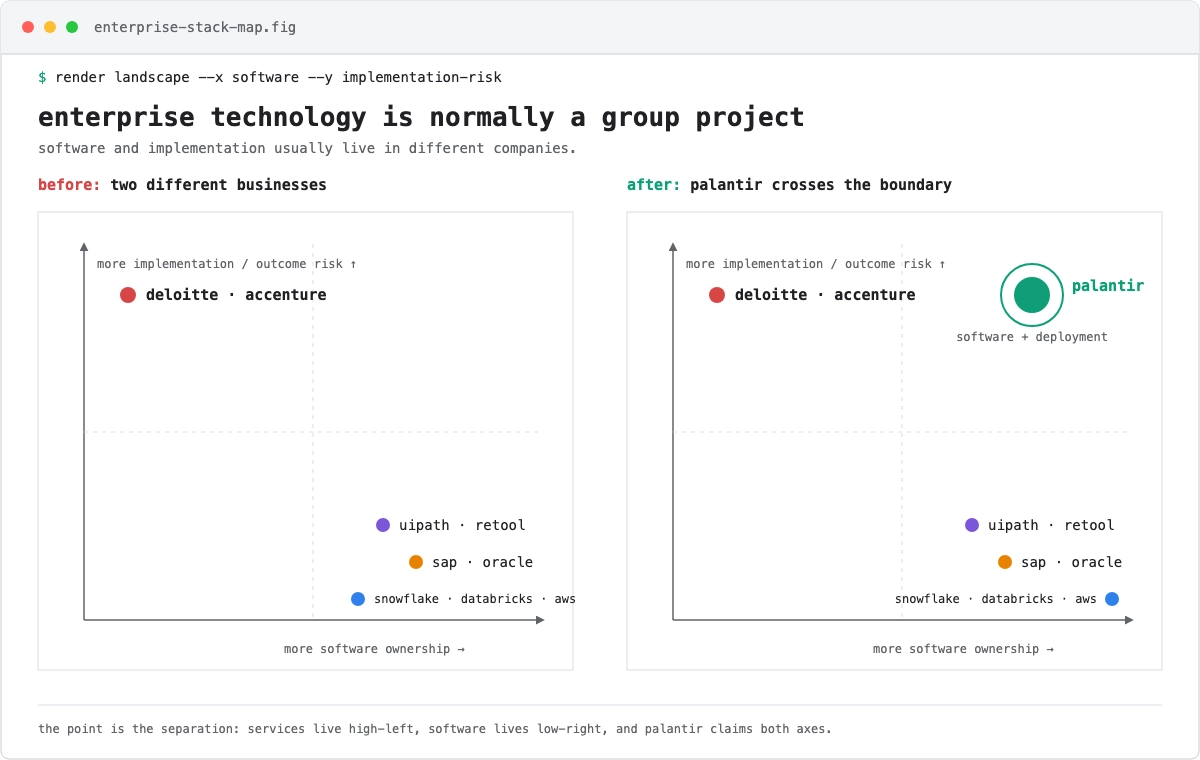The image size is (1200, 760).
Task: Select the red deloitte dot in after chart
Action: click(x=717, y=295)
